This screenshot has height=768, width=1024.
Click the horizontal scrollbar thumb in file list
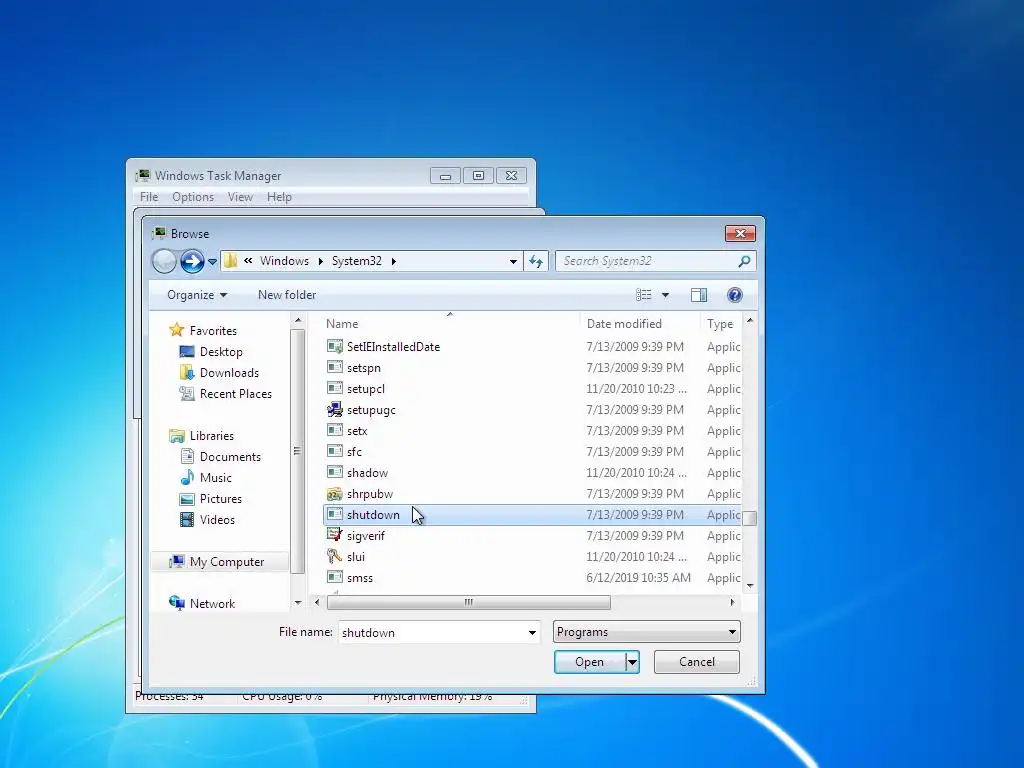click(468, 602)
